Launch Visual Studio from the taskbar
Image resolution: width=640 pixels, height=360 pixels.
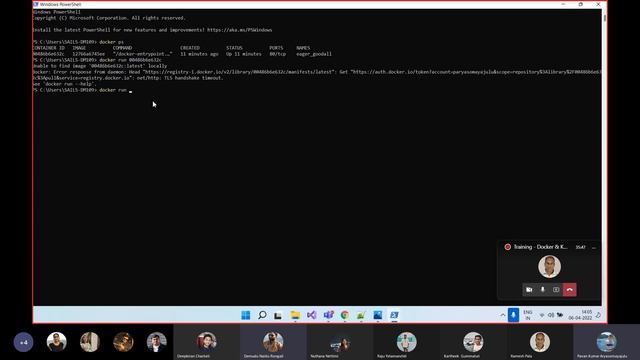pyautogui.click(x=312, y=315)
